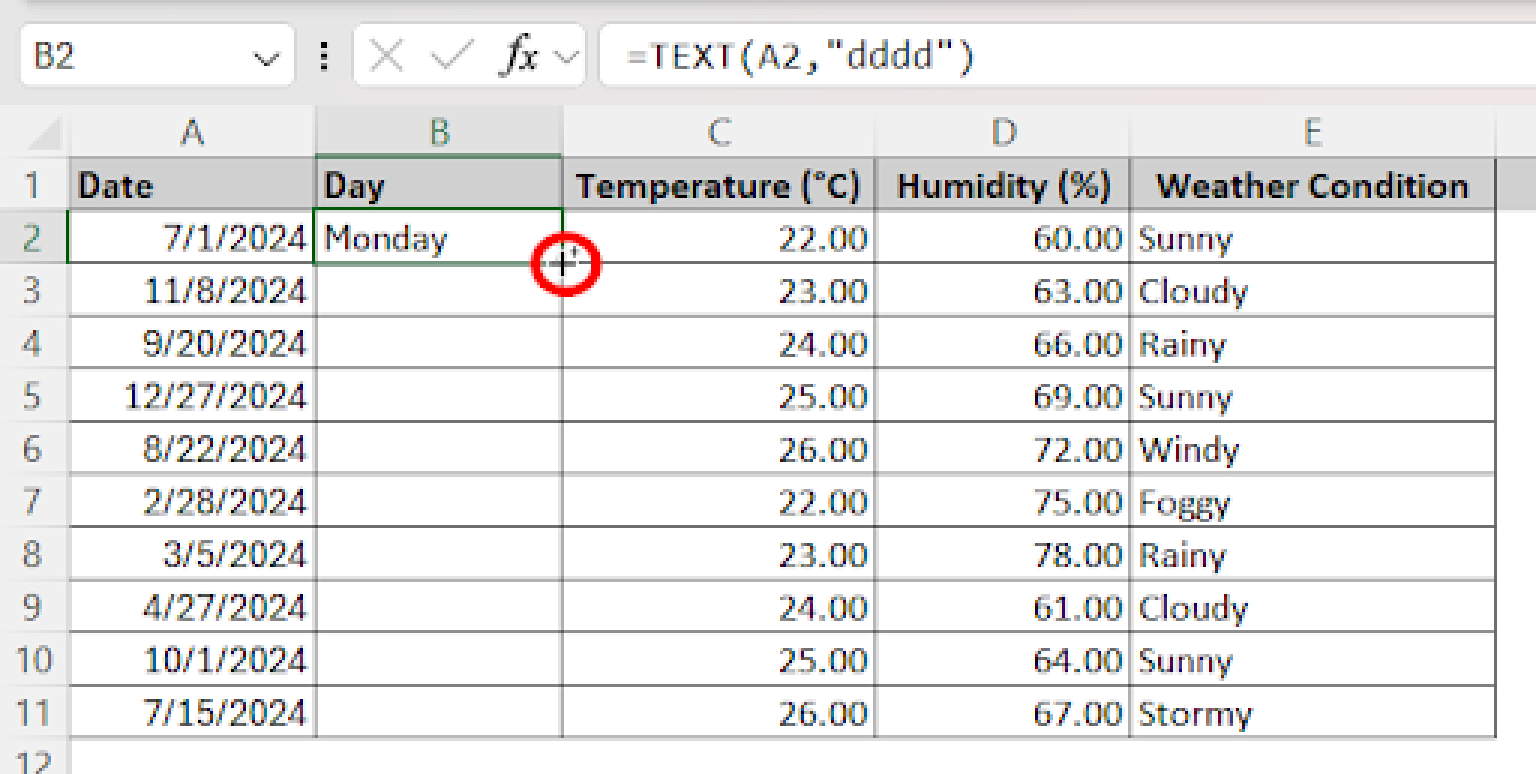Select the cell with value 78.00

coord(1004,555)
